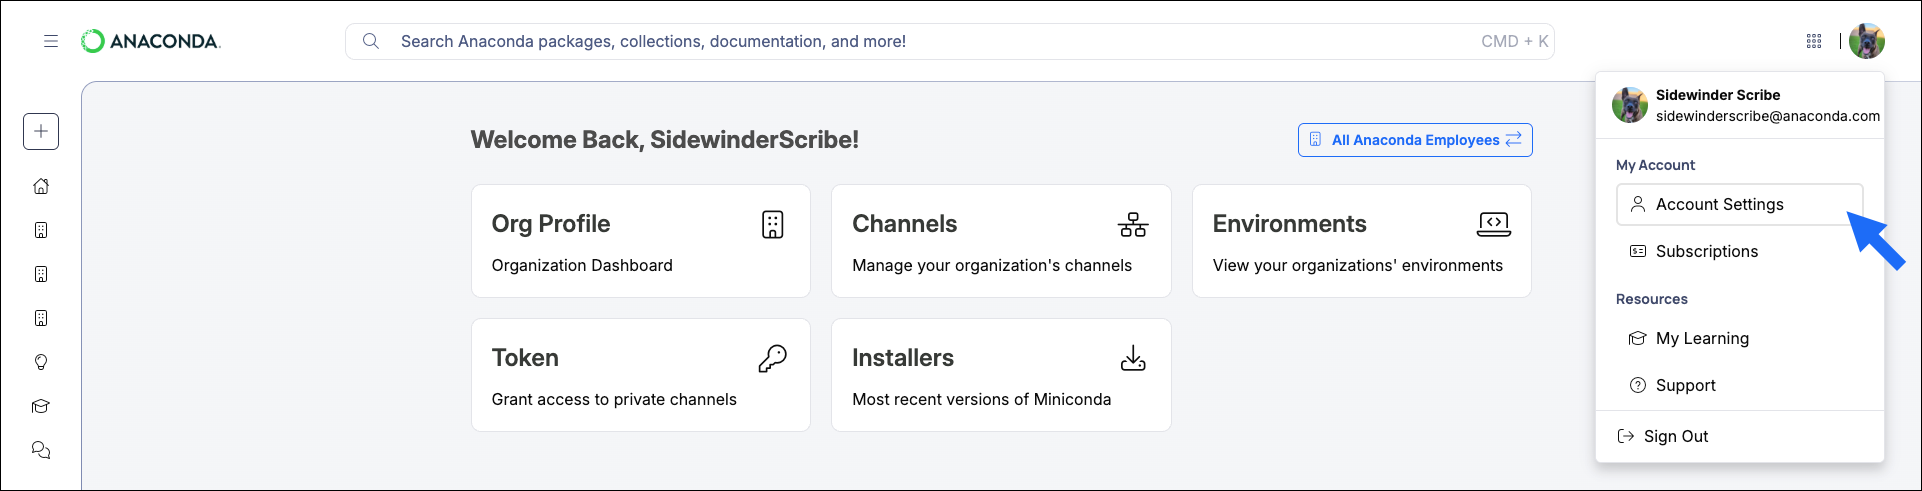Image resolution: width=1922 pixels, height=491 pixels.
Task: Click the plus create button in sidebar
Action: coord(41,131)
